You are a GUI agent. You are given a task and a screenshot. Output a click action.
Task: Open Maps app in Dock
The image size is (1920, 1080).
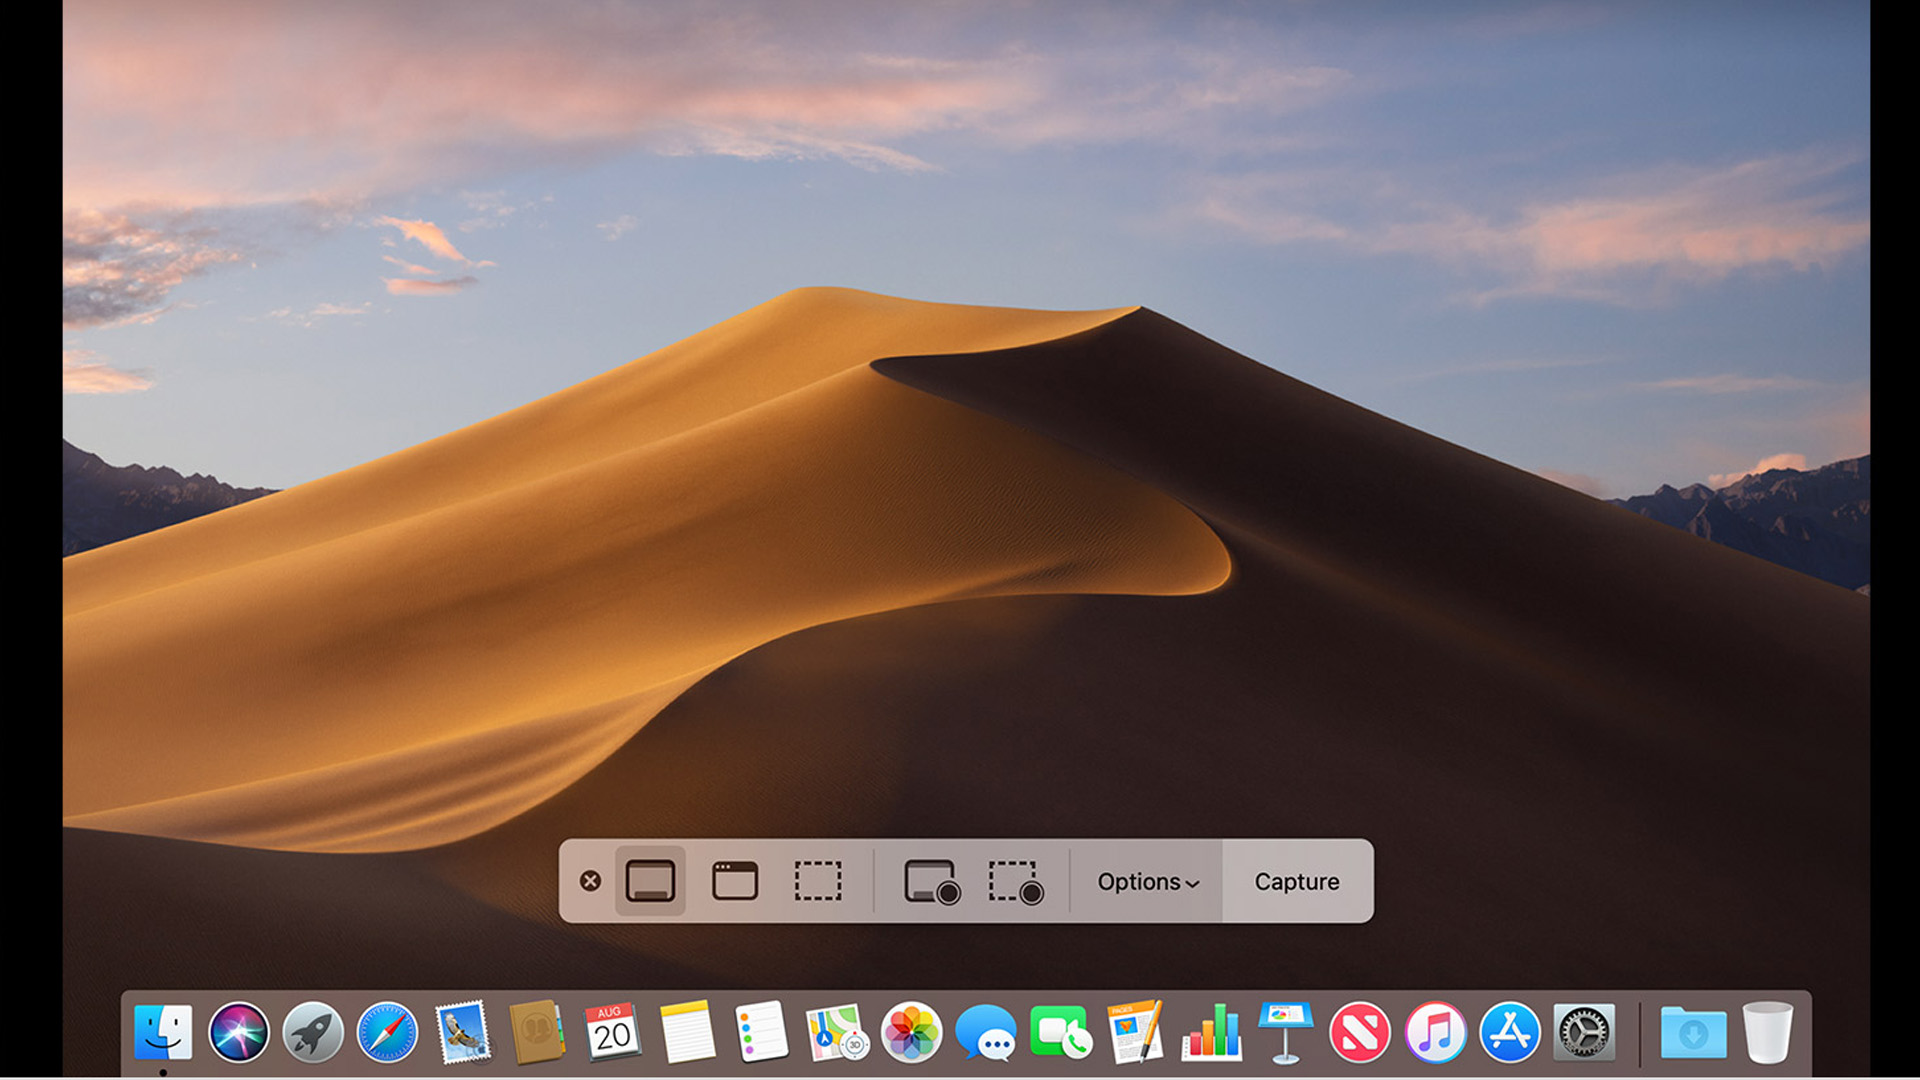837,1032
